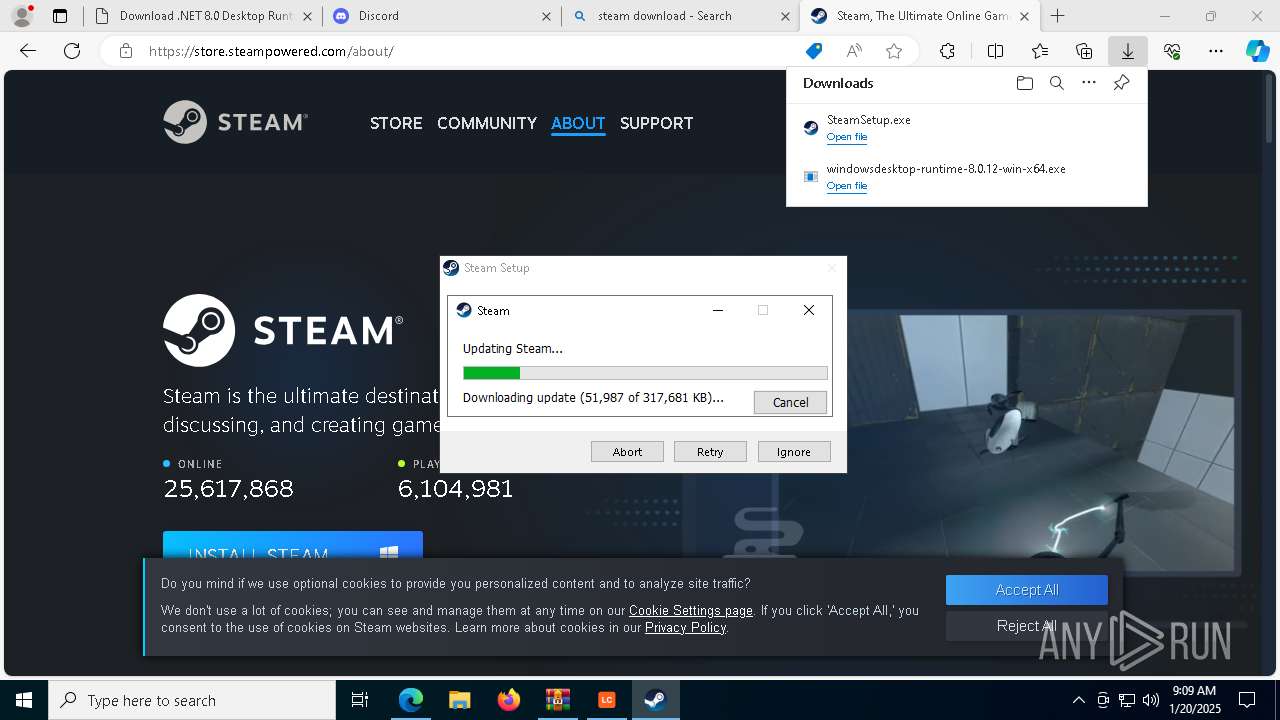Click the INSTALL STEAM button
1280x720 pixels.
(293, 546)
